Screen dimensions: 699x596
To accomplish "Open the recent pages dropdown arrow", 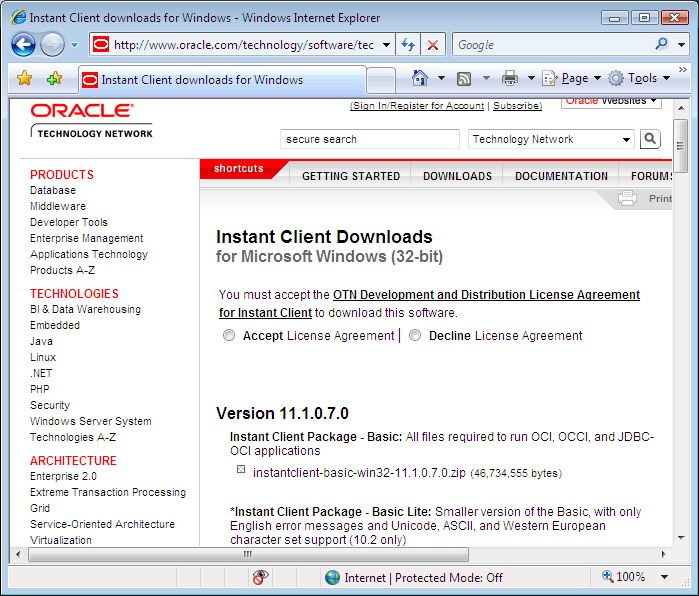I will coord(74,45).
